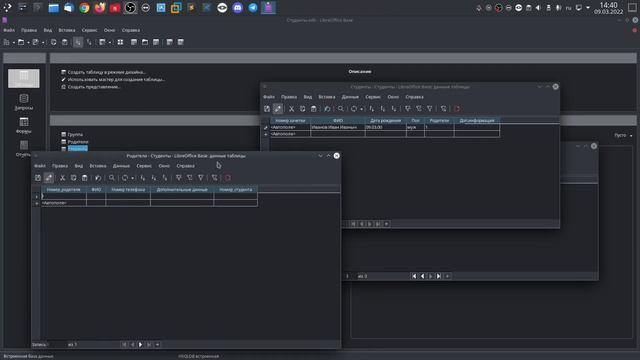Open Telegram from taskbar
The height and width of the screenshot is (360, 640).
(x=253, y=8)
